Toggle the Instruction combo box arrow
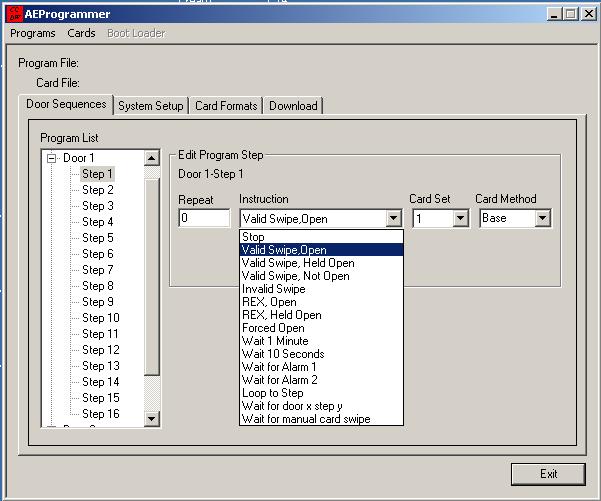This screenshot has height=501, width=601. click(394, 218)
